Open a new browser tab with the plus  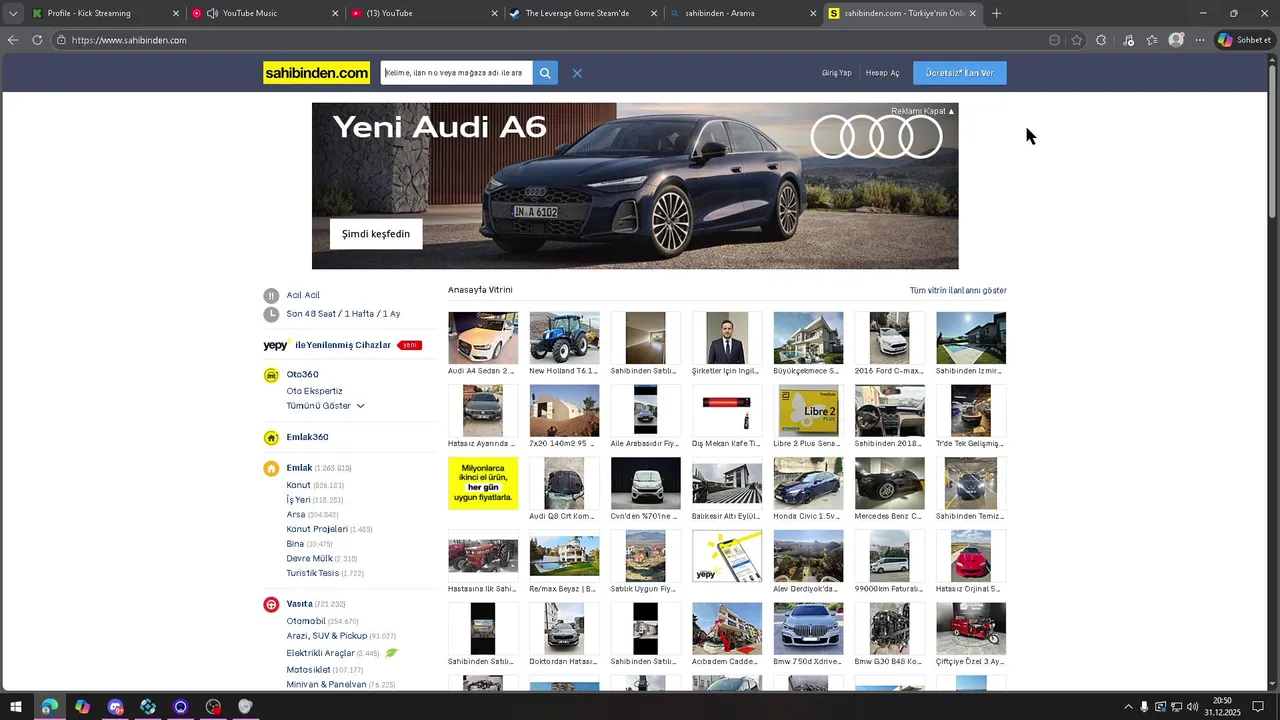996,13
